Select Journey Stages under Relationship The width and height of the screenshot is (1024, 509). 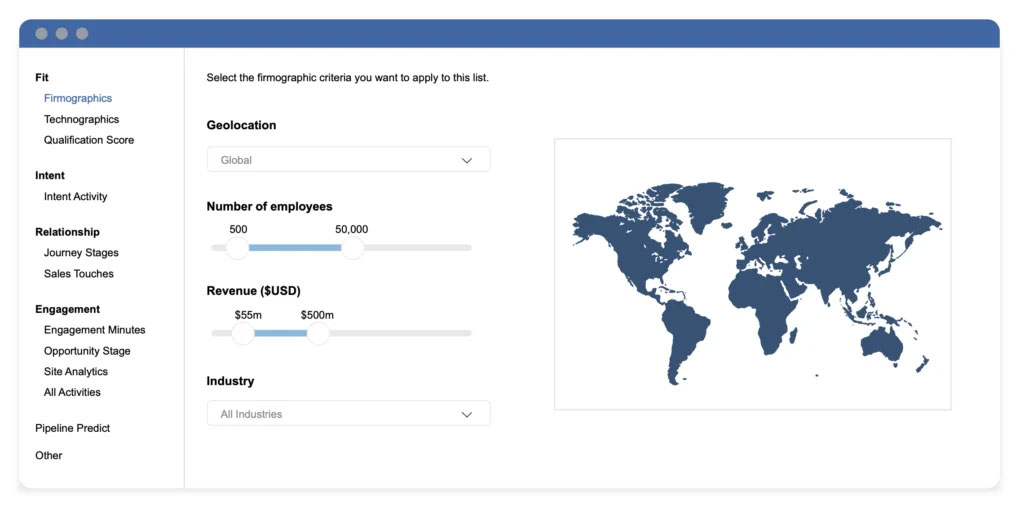tap(81, 253)
